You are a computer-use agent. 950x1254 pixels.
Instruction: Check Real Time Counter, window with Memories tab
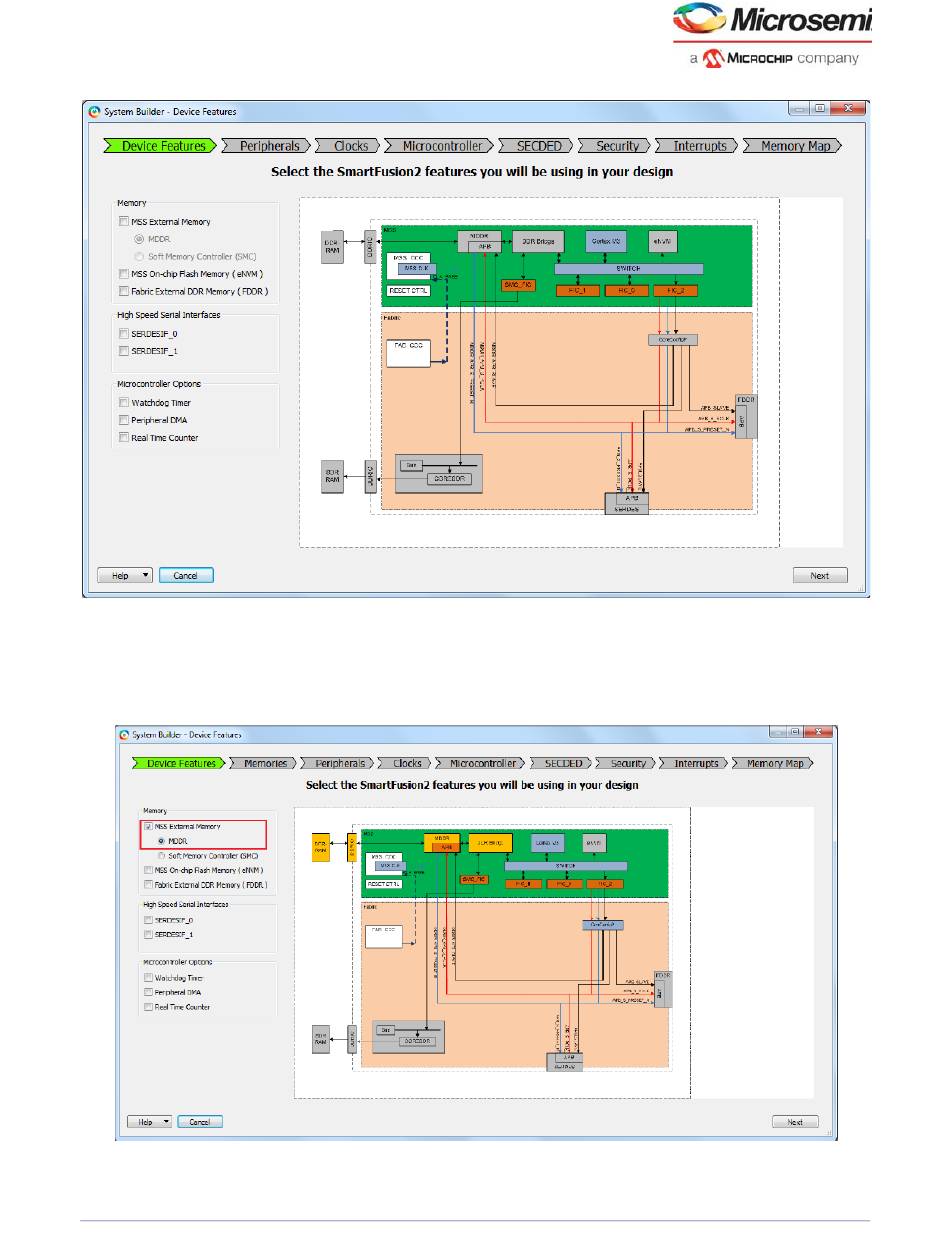(x=149, y=1007)
